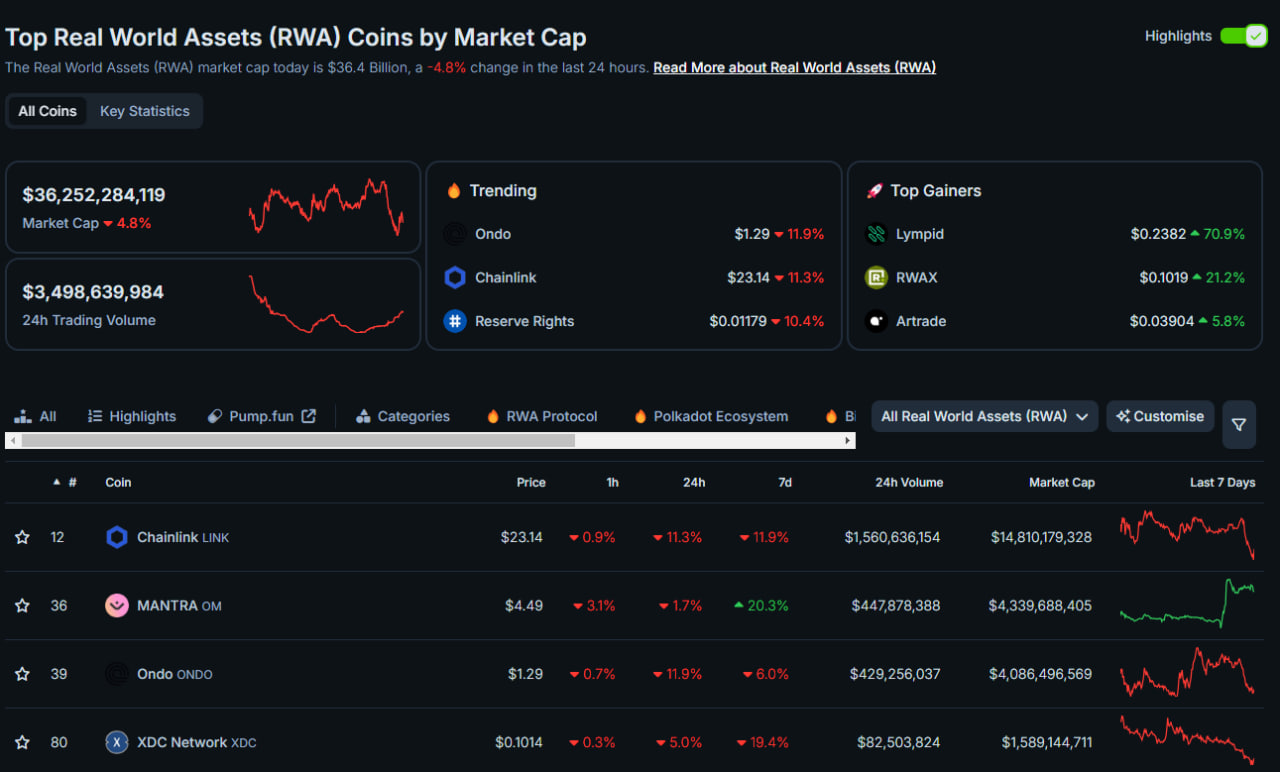The image size is (1280, 772).
Task: Open Read More about Real World Assets link
Action: 794,68
